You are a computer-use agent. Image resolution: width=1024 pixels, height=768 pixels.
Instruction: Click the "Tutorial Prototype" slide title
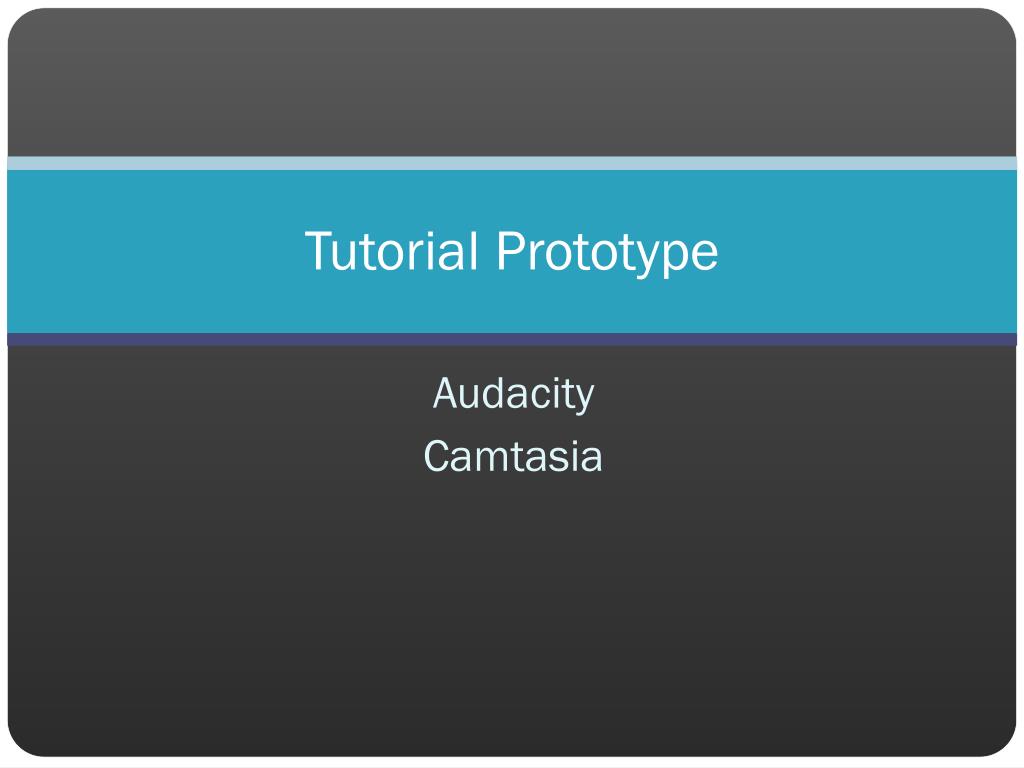(x=511, y=251)
